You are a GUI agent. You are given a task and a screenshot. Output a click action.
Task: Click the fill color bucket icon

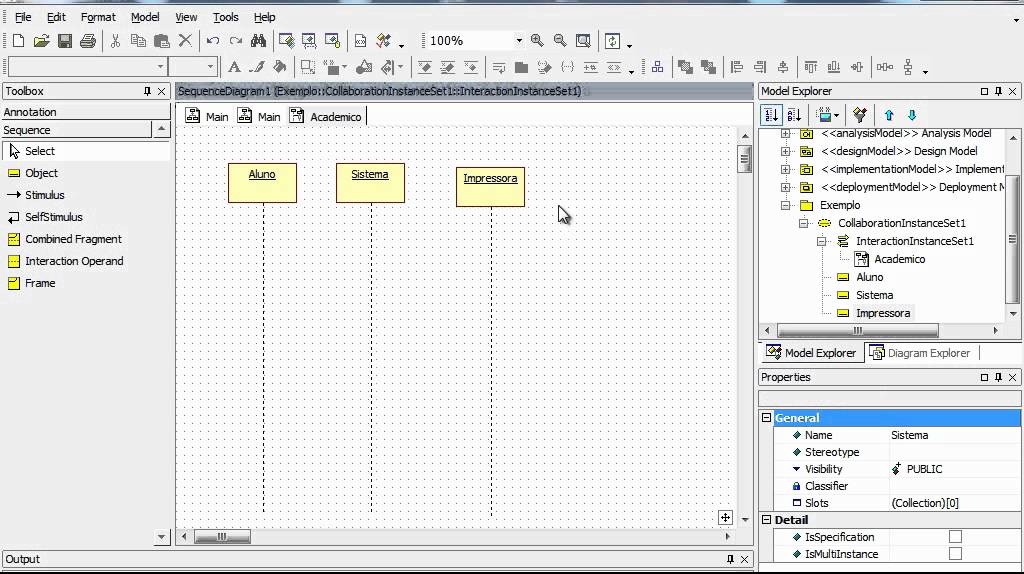pos(280,67)
